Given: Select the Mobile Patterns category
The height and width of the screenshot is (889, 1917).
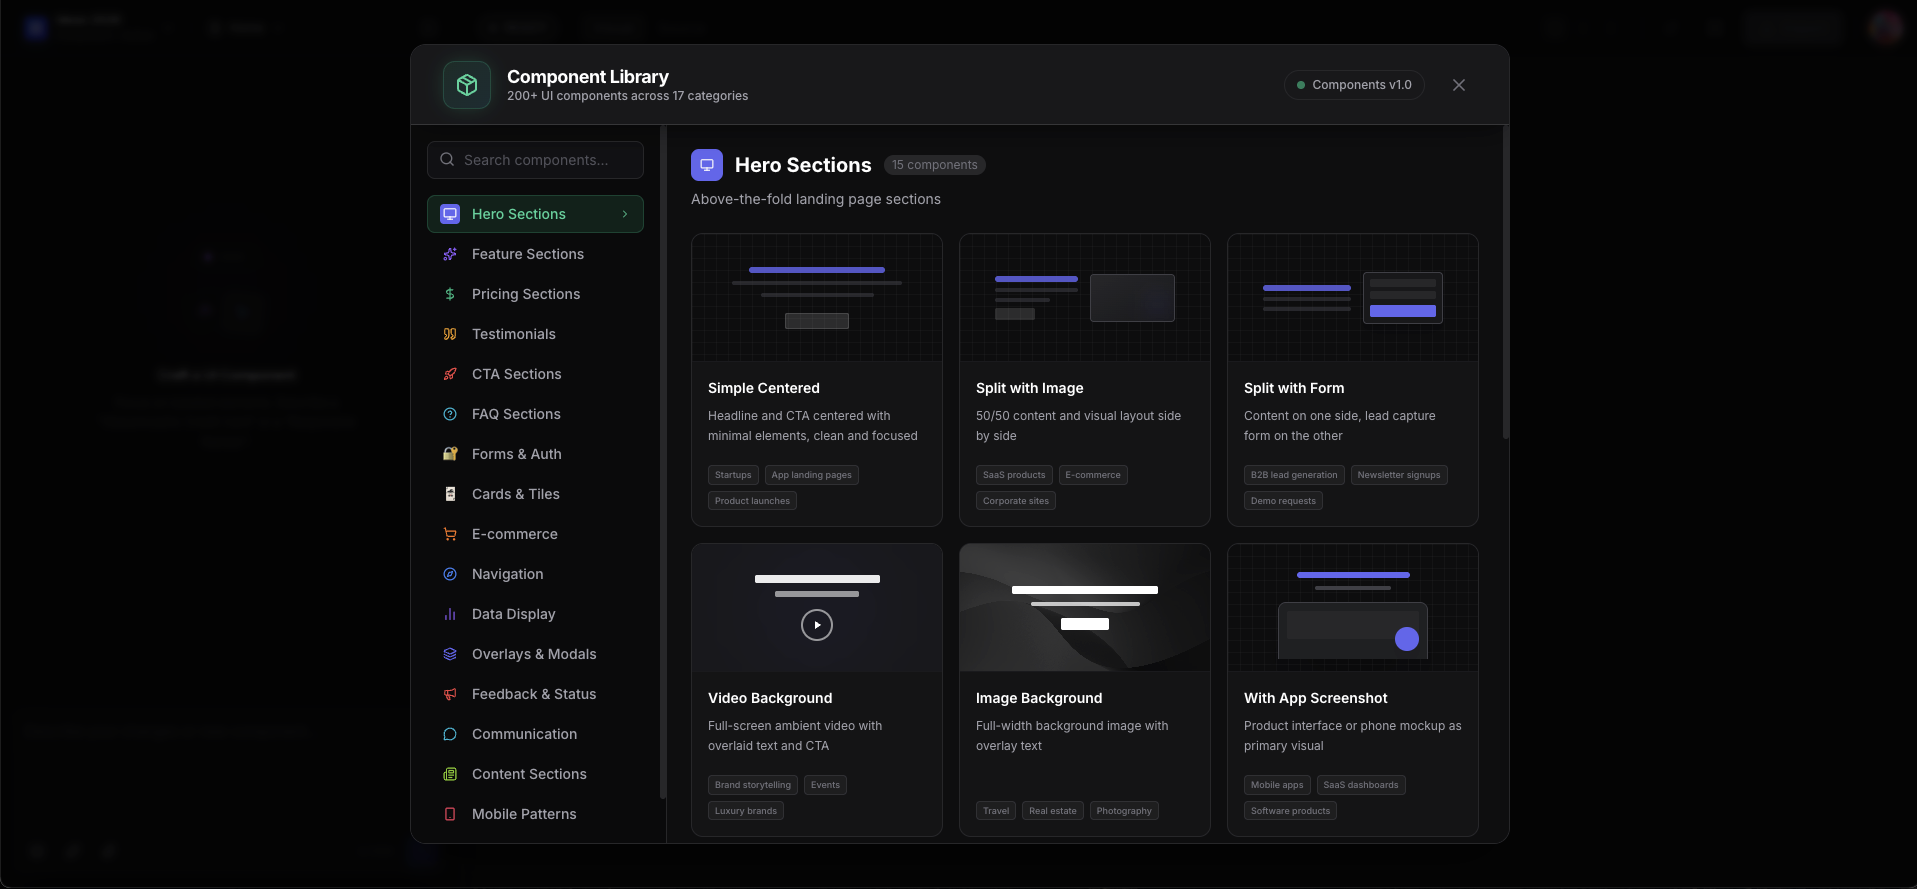Looking at the screenshot, I should 535,814.
